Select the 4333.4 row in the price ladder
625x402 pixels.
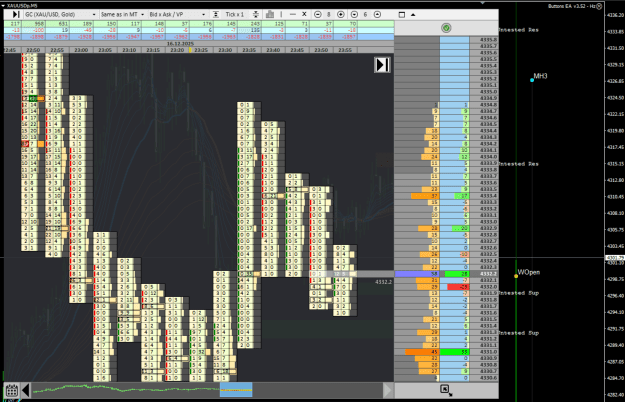click(x=446, y=196)
